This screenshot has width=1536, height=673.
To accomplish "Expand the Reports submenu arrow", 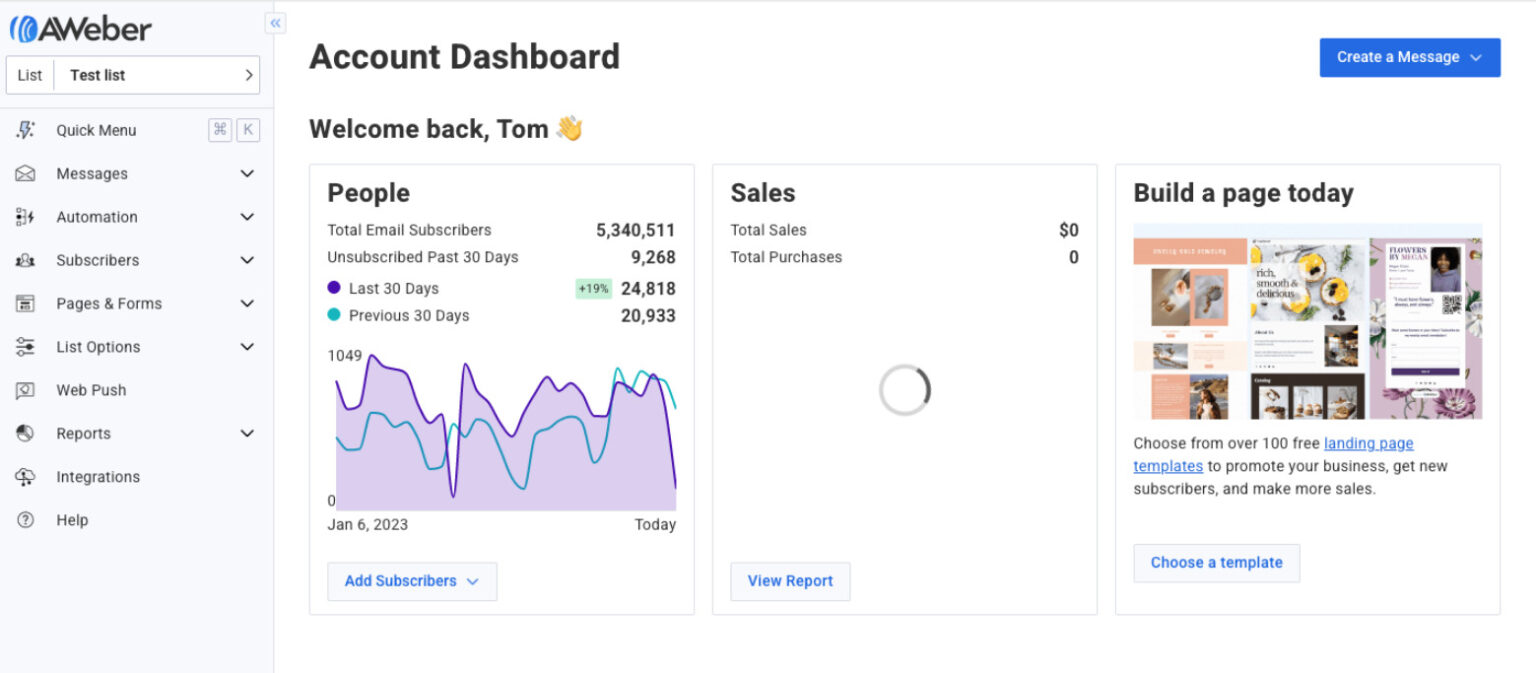I will pos(247,434).
